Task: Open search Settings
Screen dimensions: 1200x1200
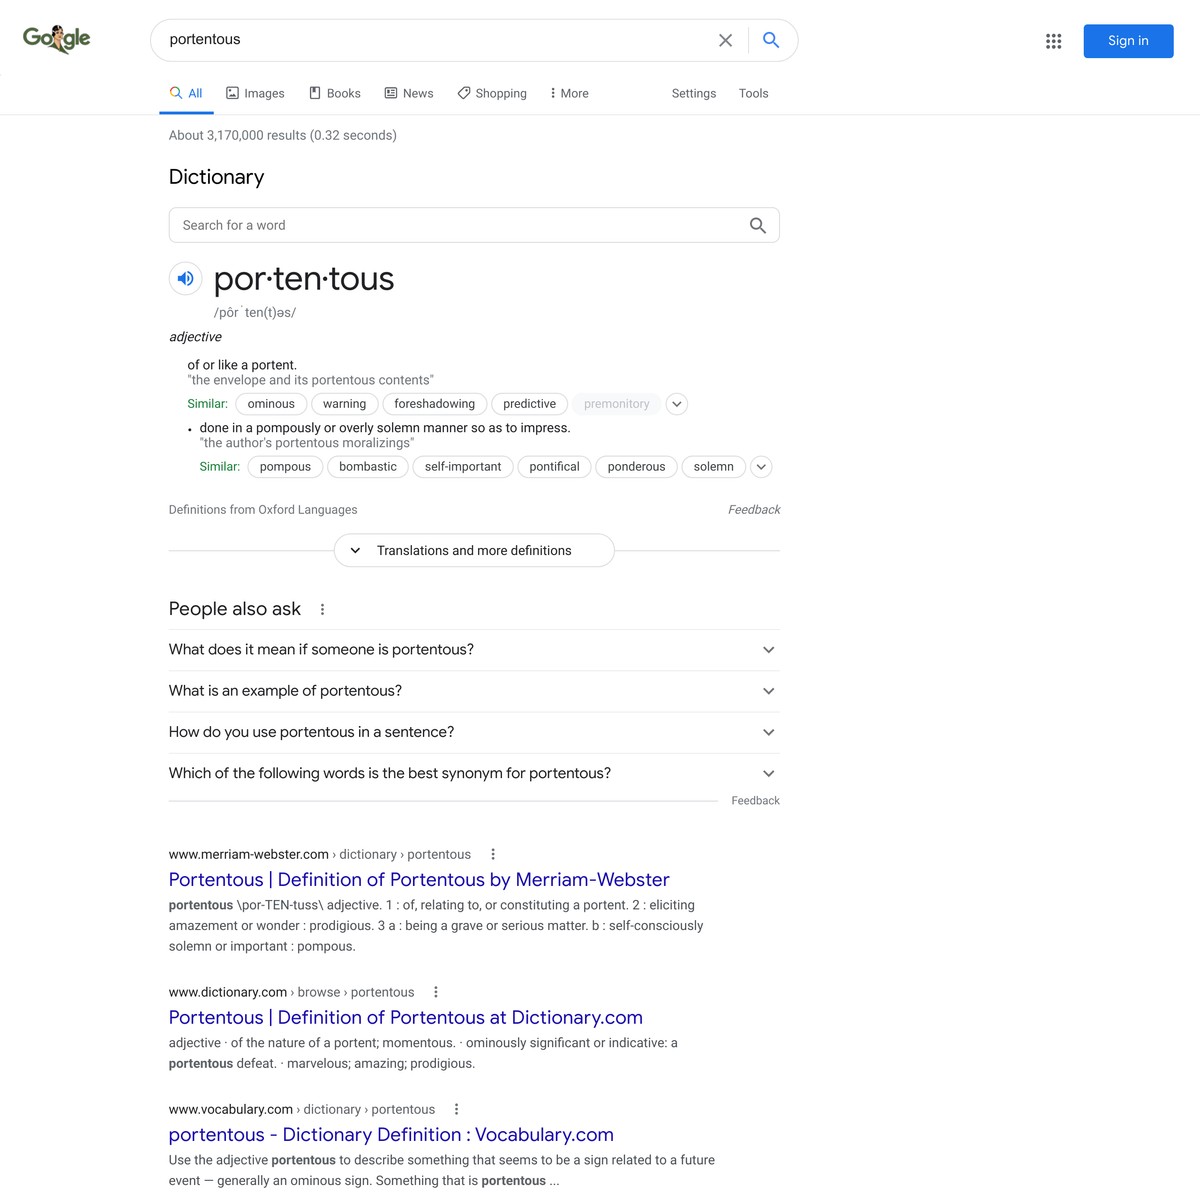Action: [693, 93]
